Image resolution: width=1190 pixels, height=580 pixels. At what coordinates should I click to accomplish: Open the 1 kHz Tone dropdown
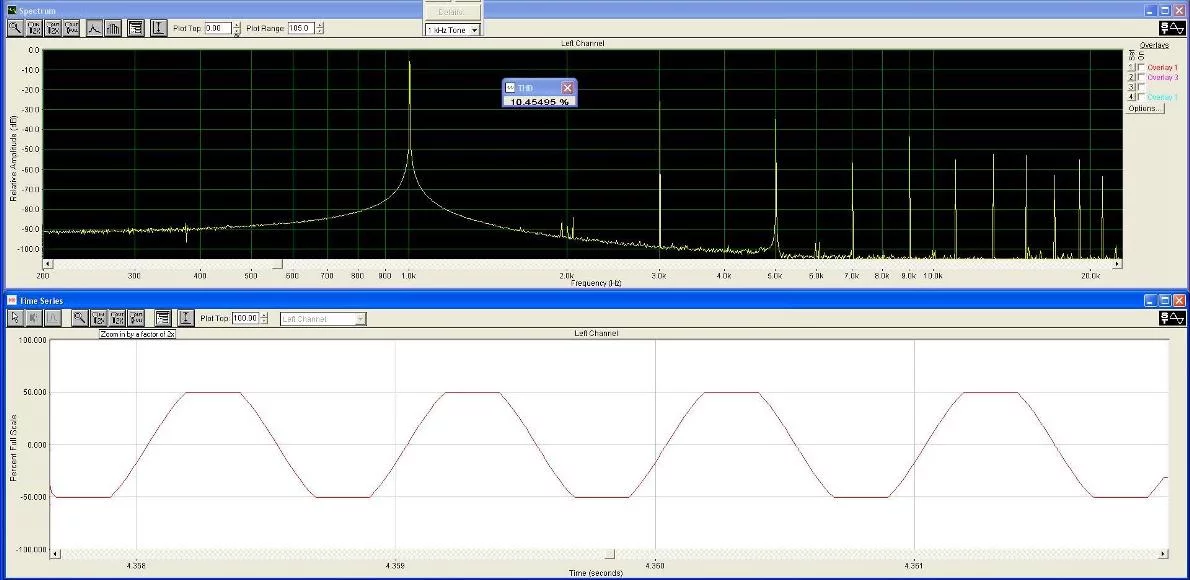click(x=474, y=30)
